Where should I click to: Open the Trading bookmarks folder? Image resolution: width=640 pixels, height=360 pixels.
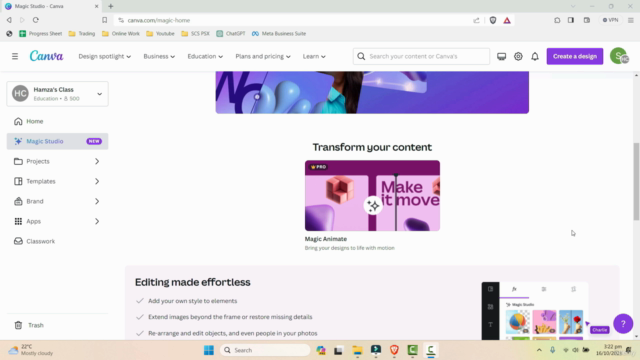82,33
